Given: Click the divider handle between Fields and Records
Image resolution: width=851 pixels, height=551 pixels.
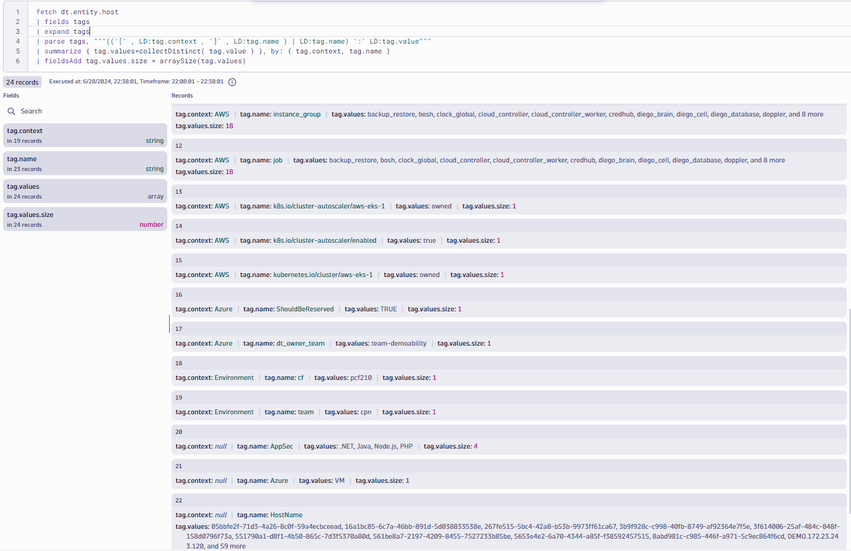Looking at the screenshot, I should (x=169, y=324).
